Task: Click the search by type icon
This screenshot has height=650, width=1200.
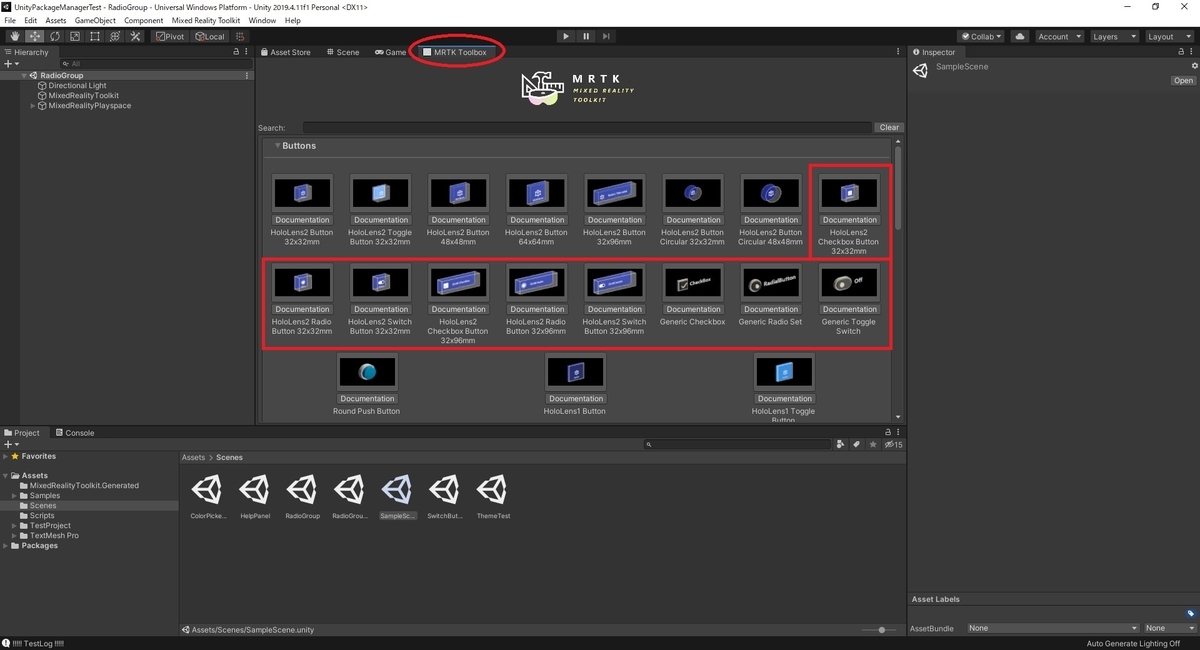Action: (840, 444)
